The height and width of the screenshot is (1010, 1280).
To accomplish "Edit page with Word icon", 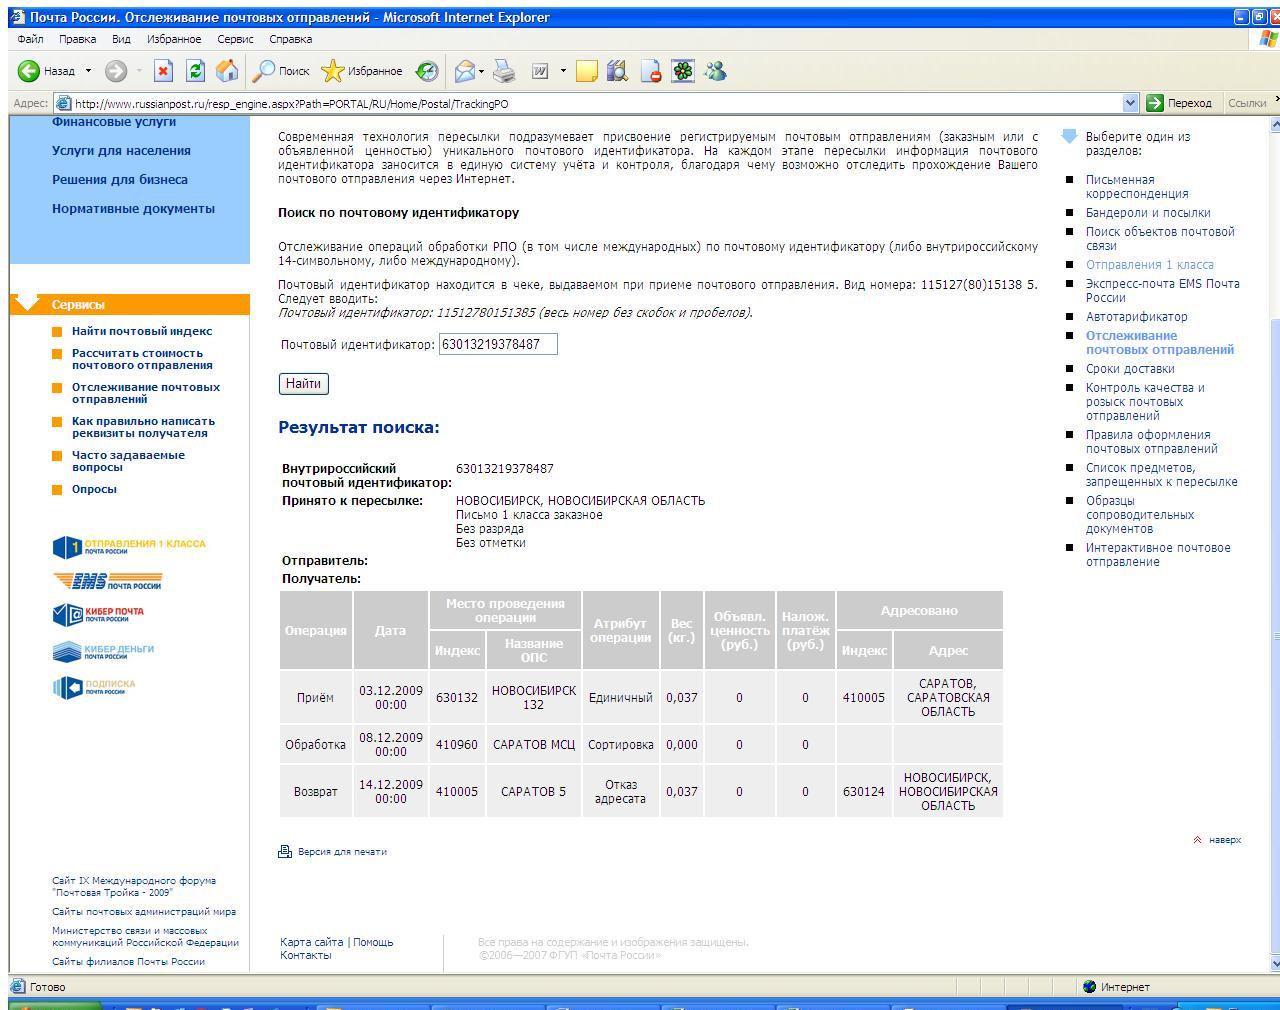I will coord(540,71).
